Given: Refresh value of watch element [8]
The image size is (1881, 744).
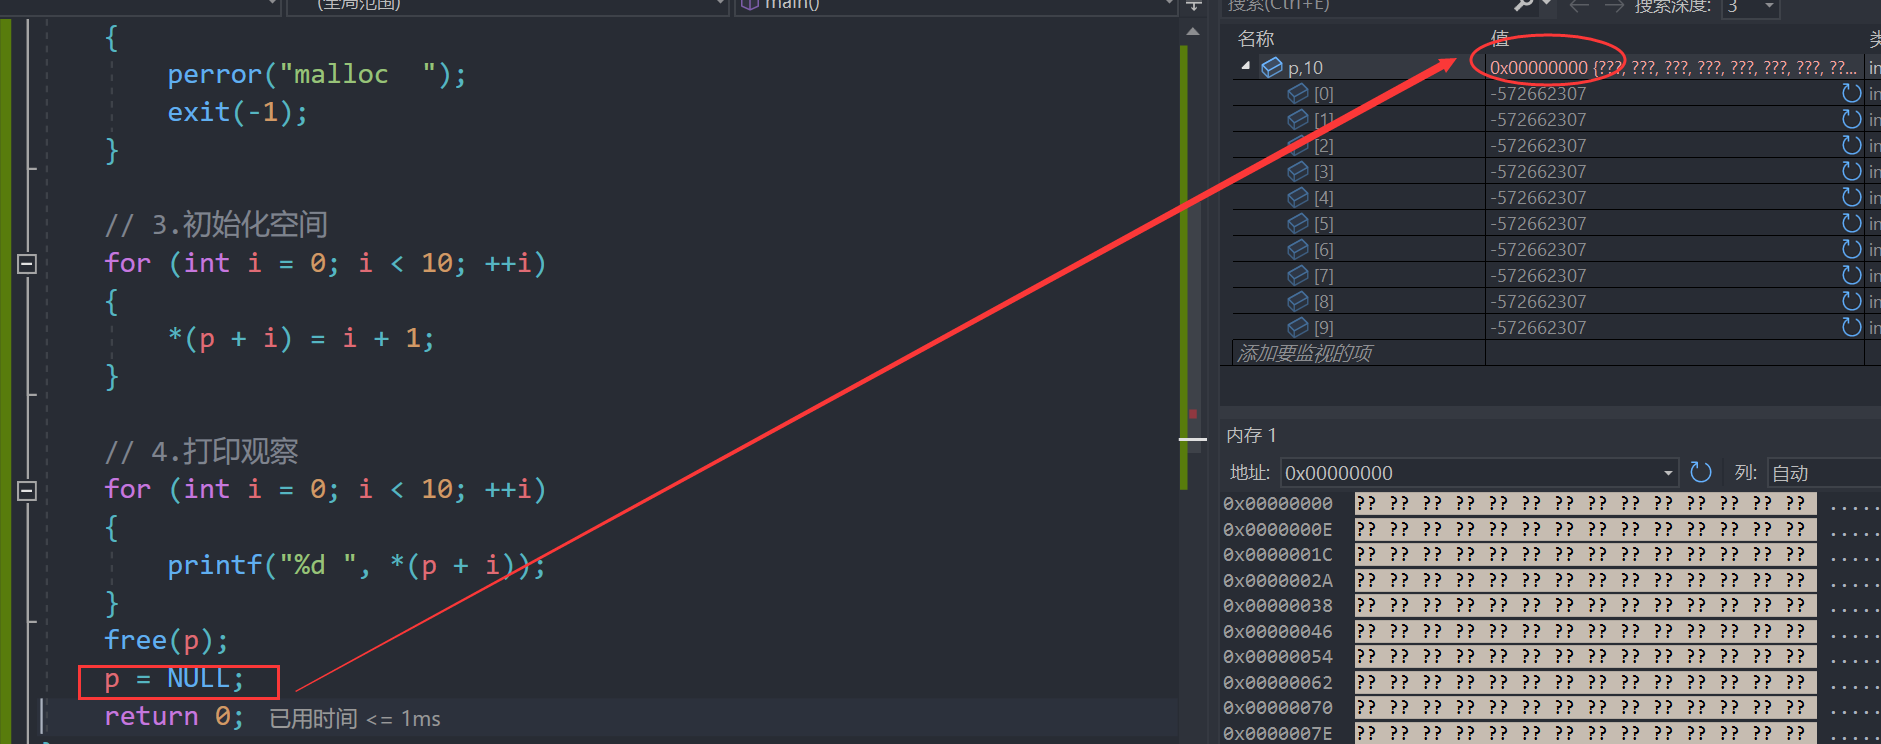Looking at the screenshot, I should coord(1851,301).
